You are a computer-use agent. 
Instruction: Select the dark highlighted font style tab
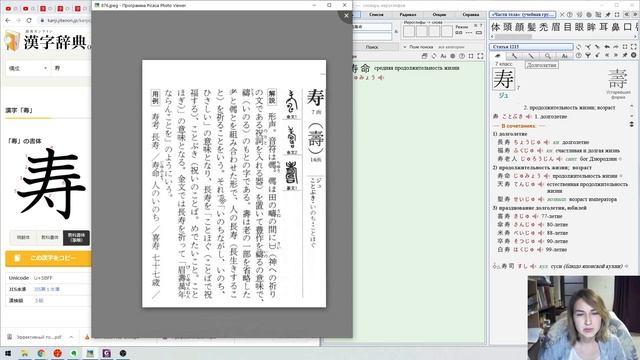pos(76,238)
